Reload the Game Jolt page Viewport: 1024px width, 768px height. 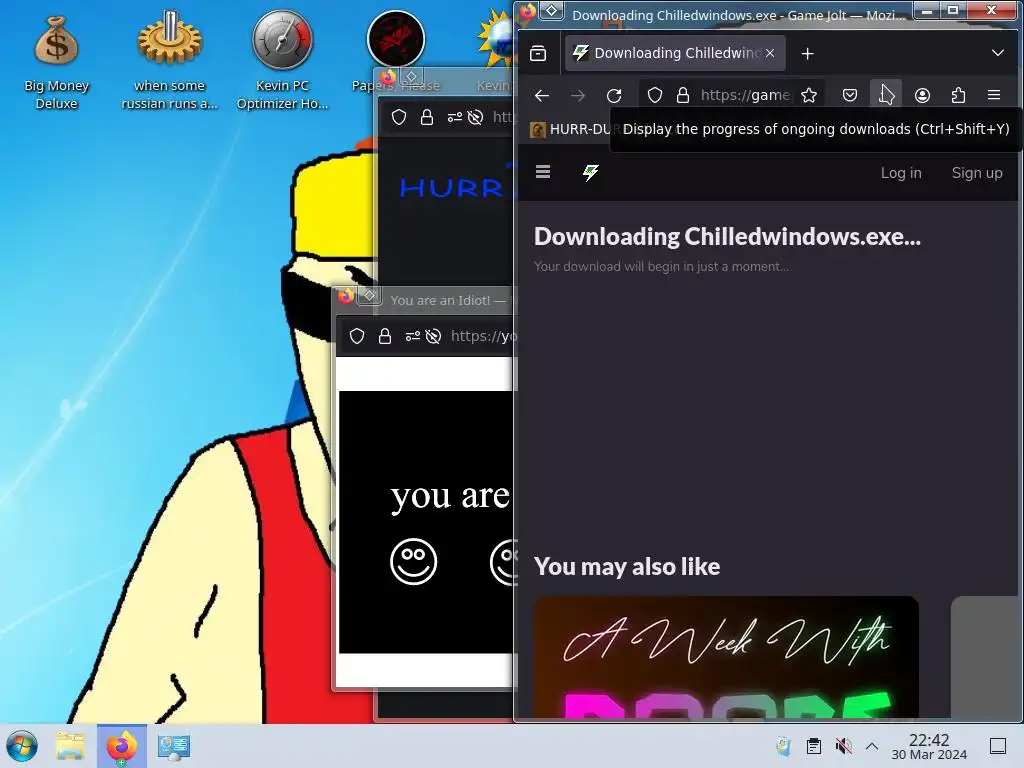(614, 95)
